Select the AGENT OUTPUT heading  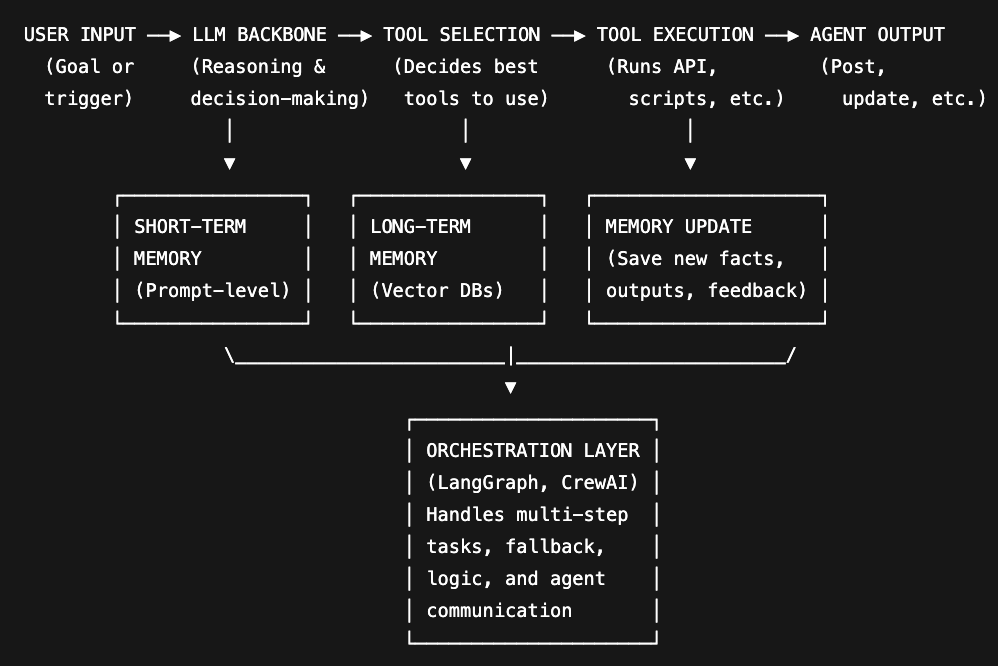tap(877, 35)
